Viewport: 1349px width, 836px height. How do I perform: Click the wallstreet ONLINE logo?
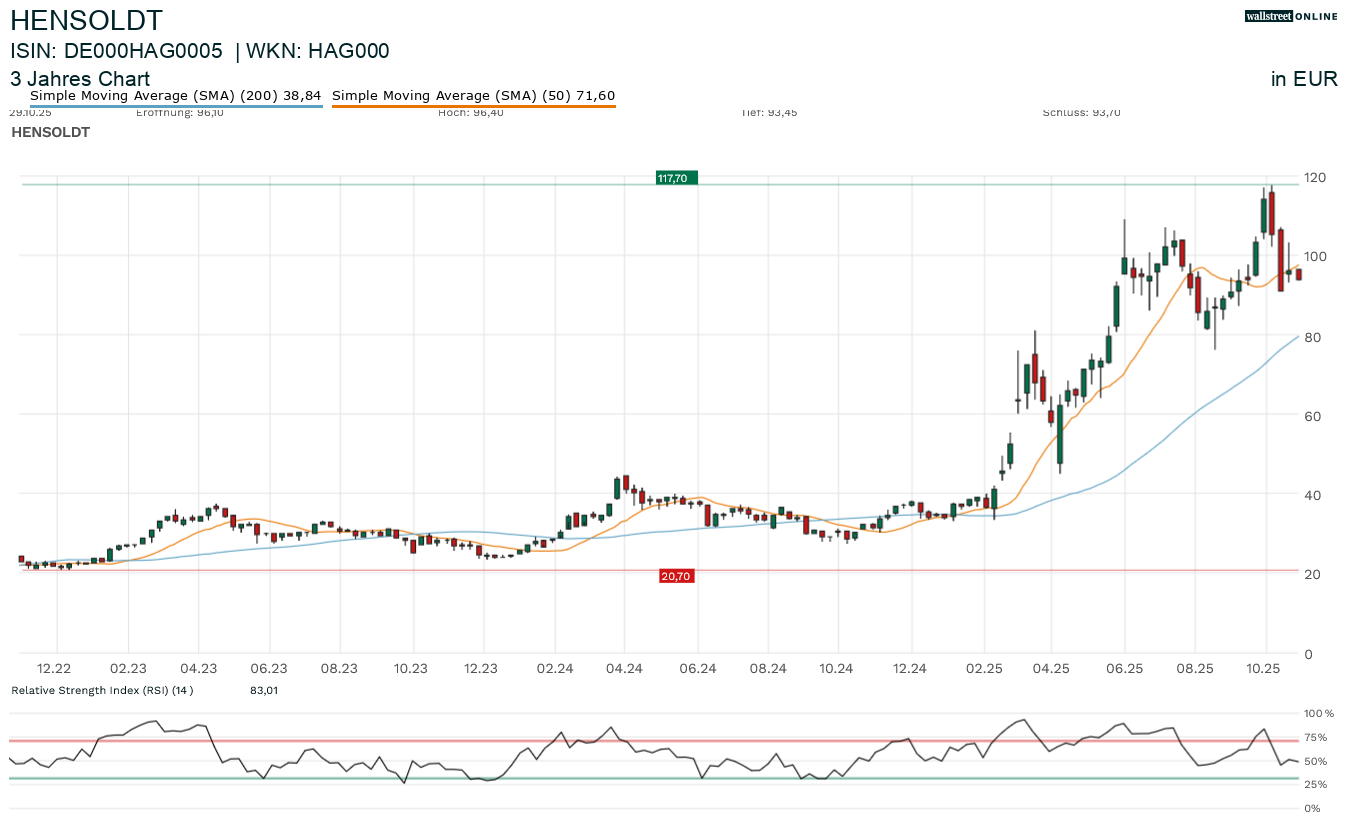tap(1291, 16)
